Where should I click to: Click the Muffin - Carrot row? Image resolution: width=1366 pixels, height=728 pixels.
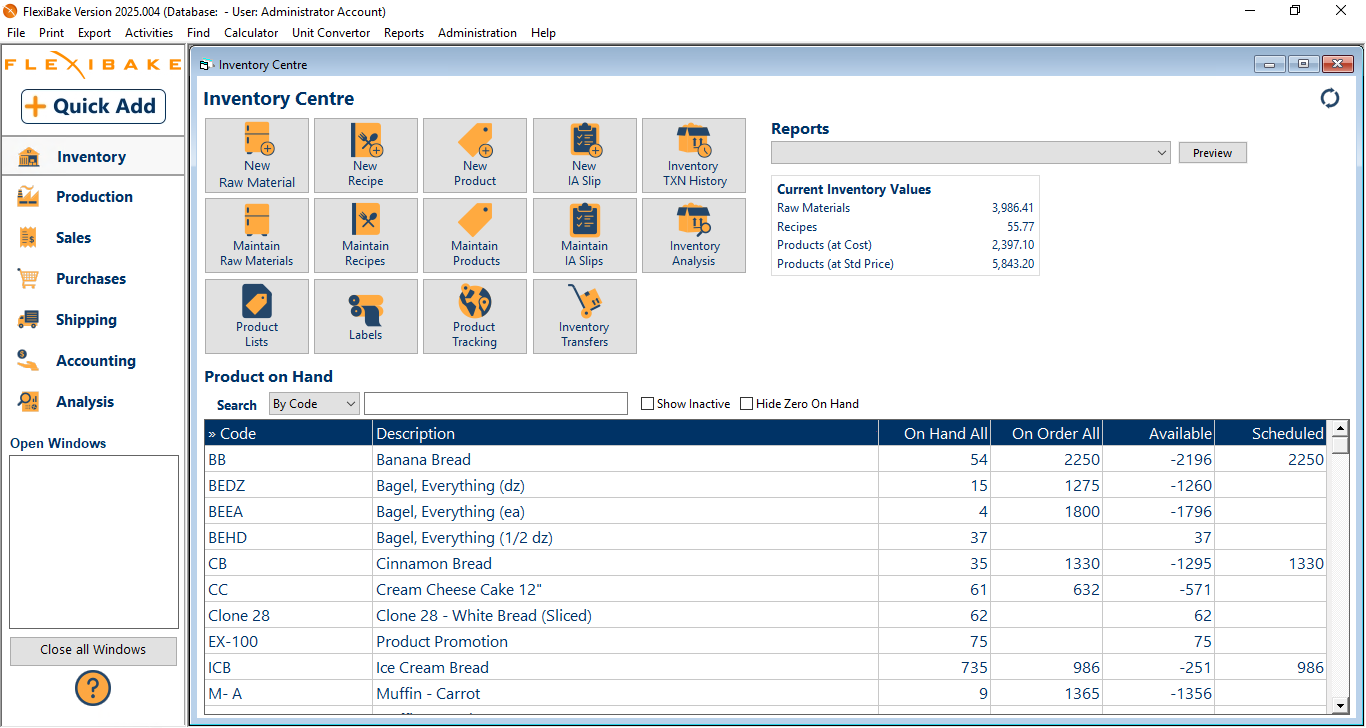(765, 694)
